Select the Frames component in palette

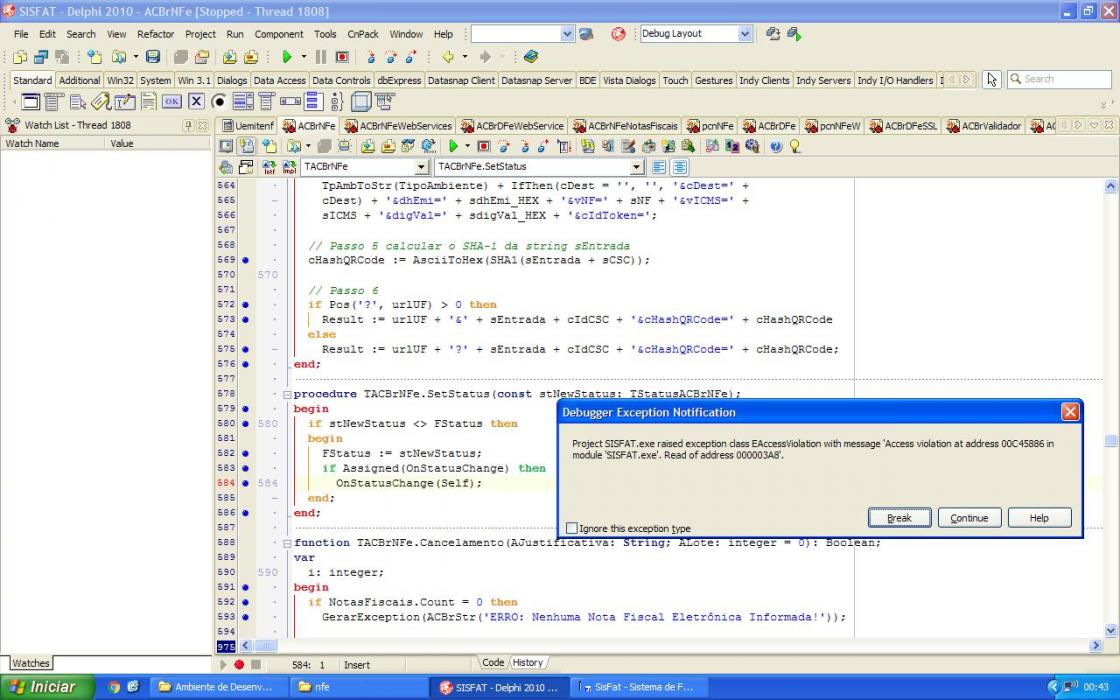point(31,101)
